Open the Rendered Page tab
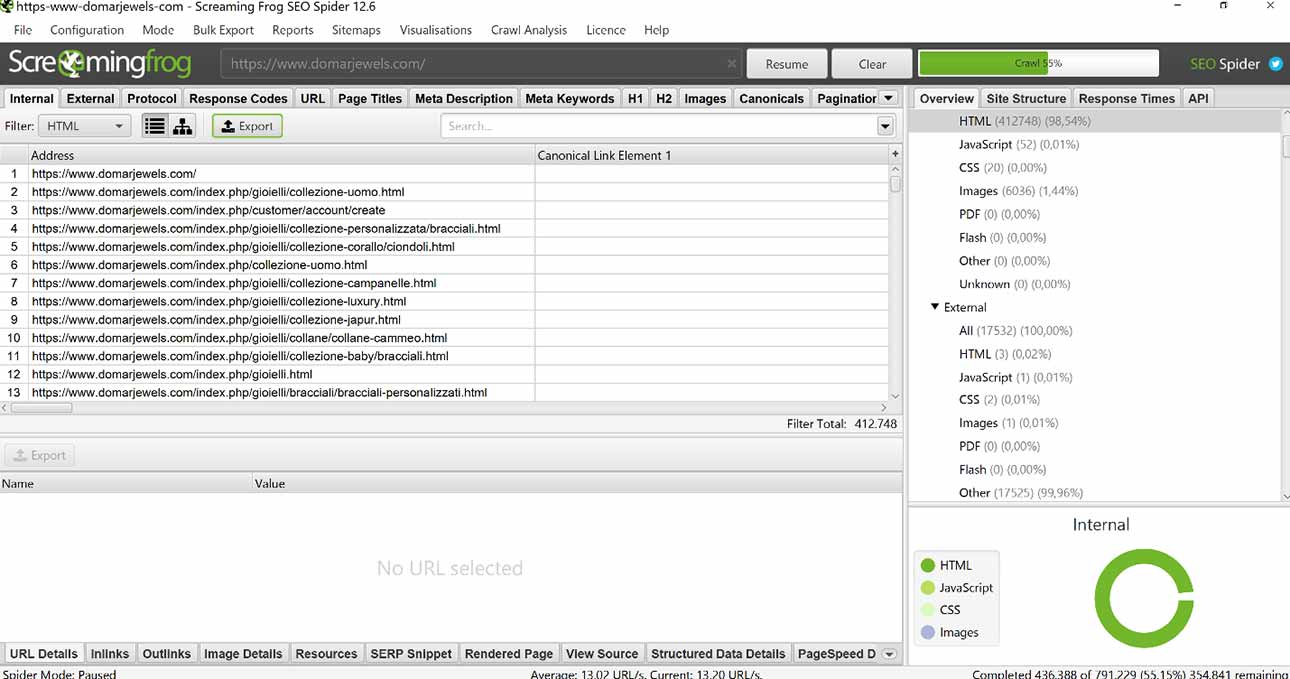 coord(509,654)
